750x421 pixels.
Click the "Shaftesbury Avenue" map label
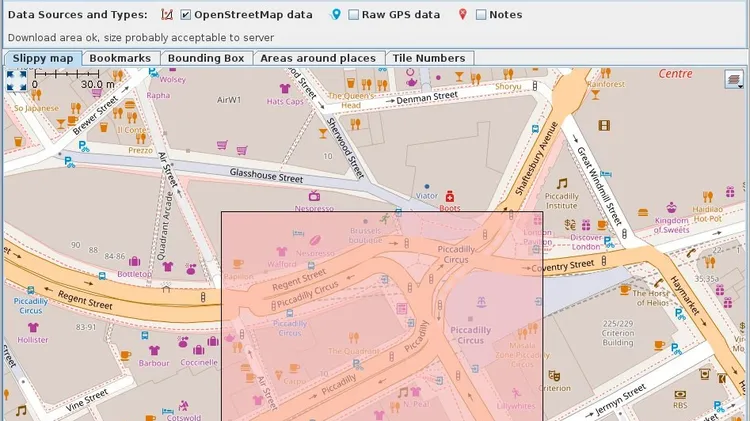pyautogui.click(x=536, y=158)
